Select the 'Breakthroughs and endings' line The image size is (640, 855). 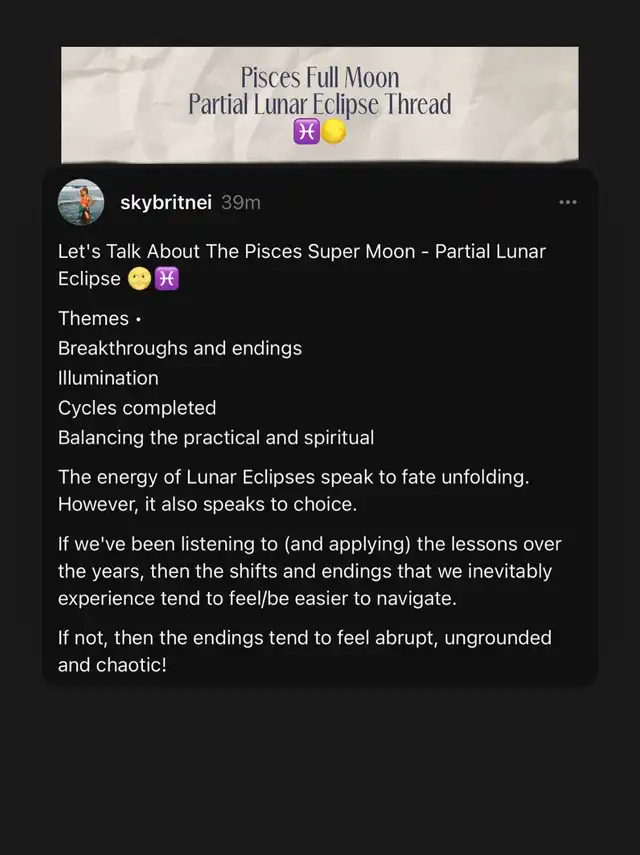point(180,348)
